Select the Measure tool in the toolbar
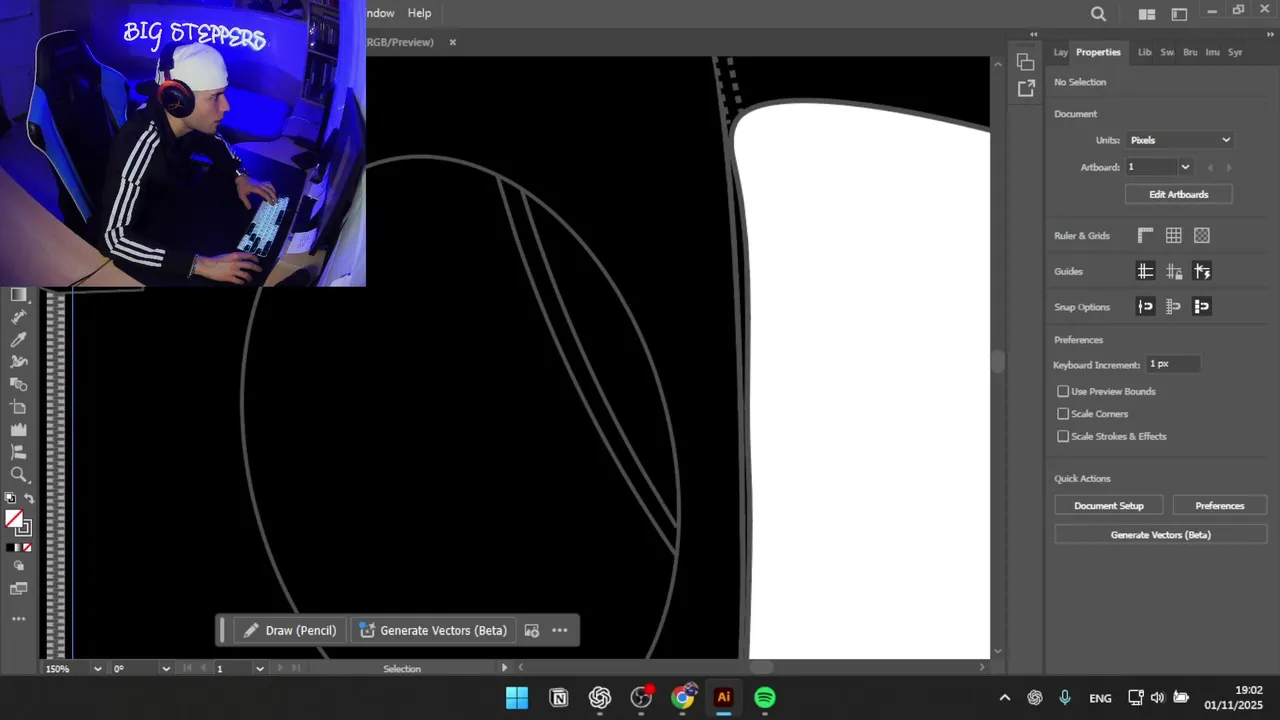This screenshot has width=1280, height=720. [x=18, y=317]
